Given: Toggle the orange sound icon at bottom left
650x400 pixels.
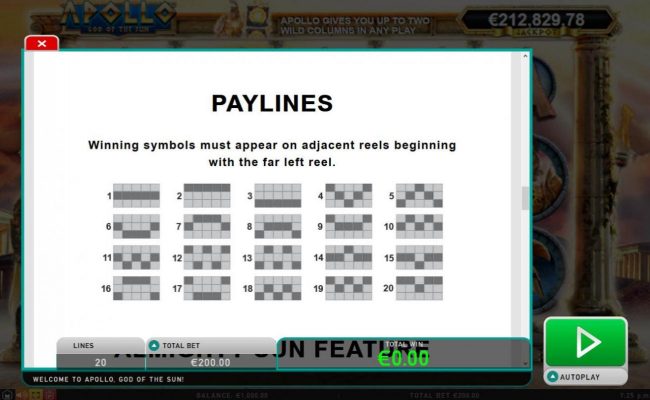Looking at the screenshot, I should point(21,395).
